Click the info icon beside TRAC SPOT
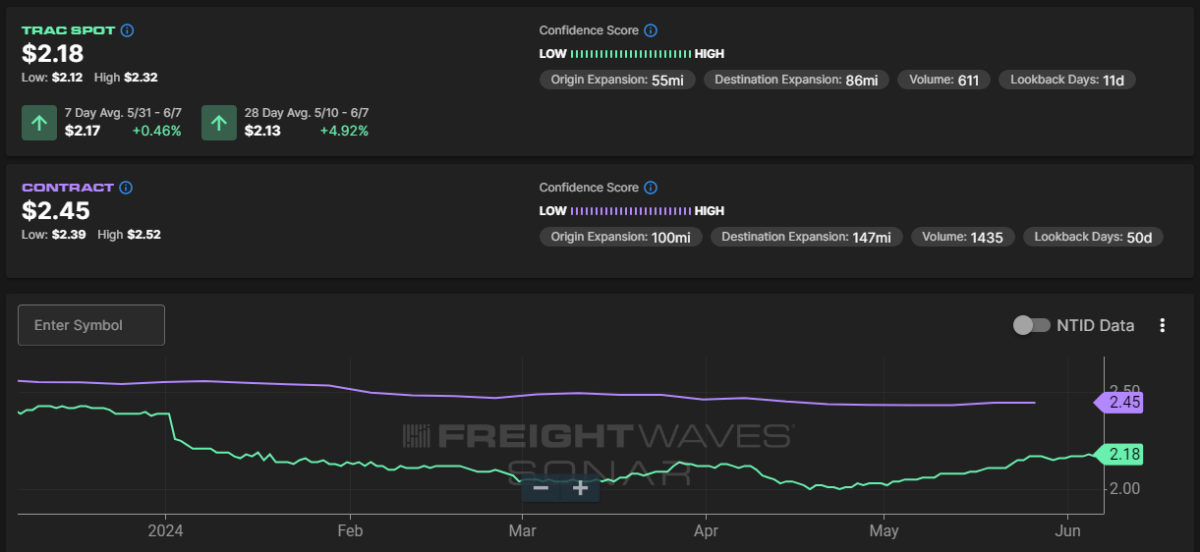Viewport: 1200px width, 552px height. [127, 30]
